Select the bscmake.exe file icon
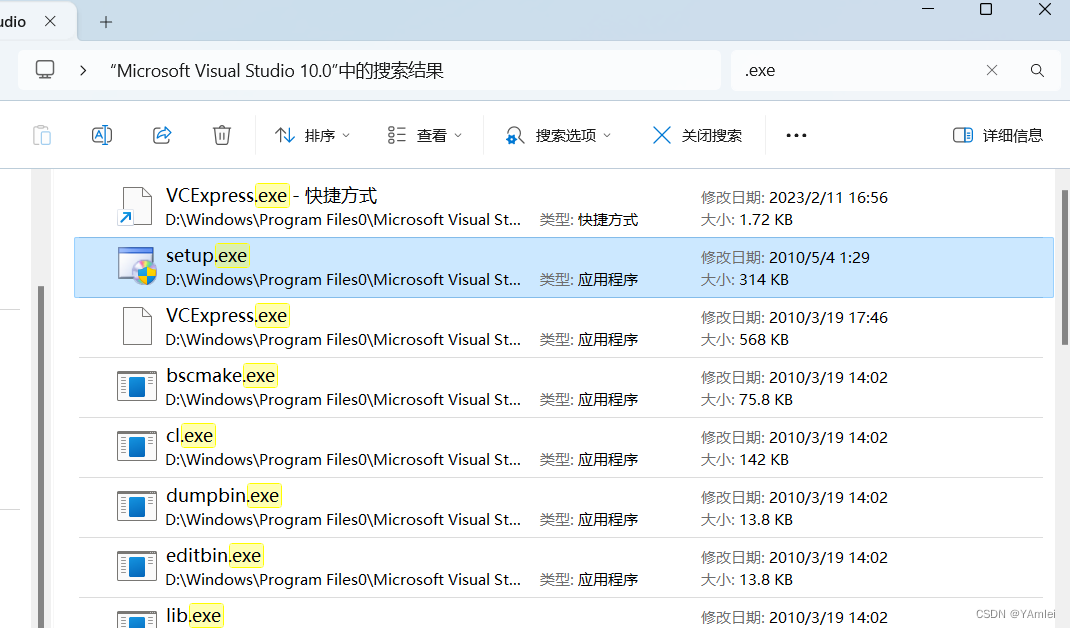Viewport: 1070px width, 628px height. pyautogui.click(x=136, y=386)
